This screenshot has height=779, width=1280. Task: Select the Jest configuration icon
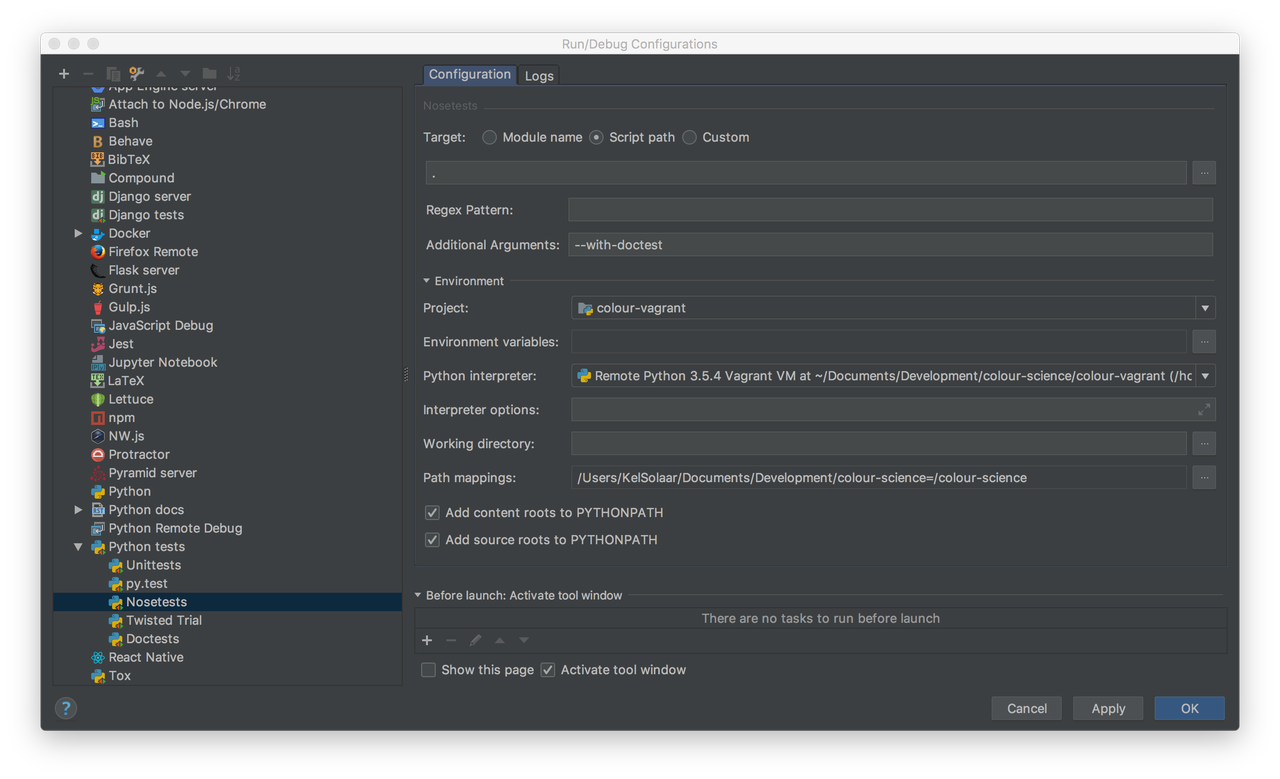pyautogui.click(x=97, y=344)
